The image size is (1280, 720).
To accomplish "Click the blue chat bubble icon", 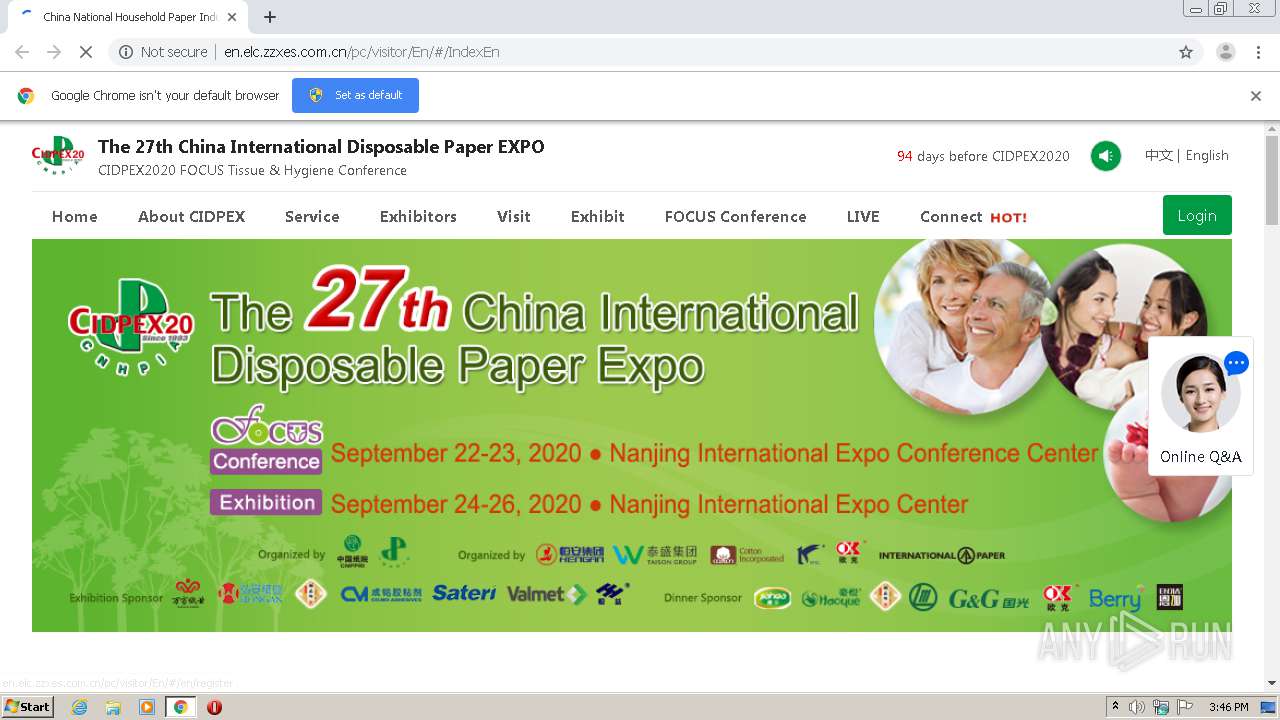I will 1236,363.
